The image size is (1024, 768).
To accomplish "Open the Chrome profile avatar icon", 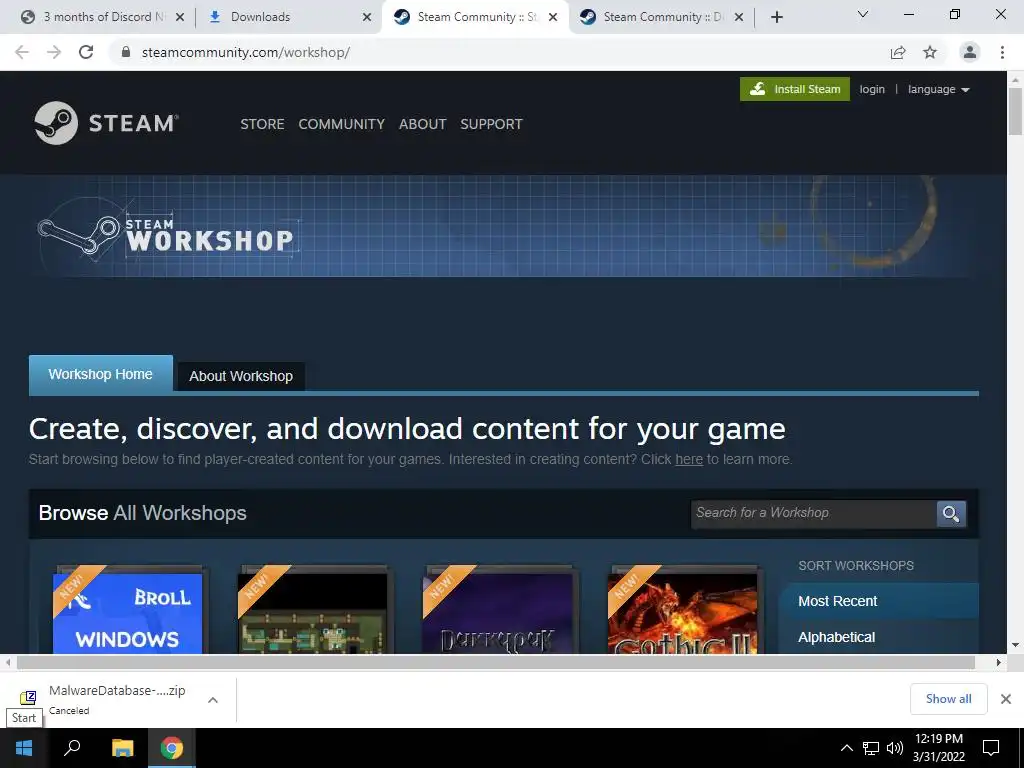I will 970,52.
